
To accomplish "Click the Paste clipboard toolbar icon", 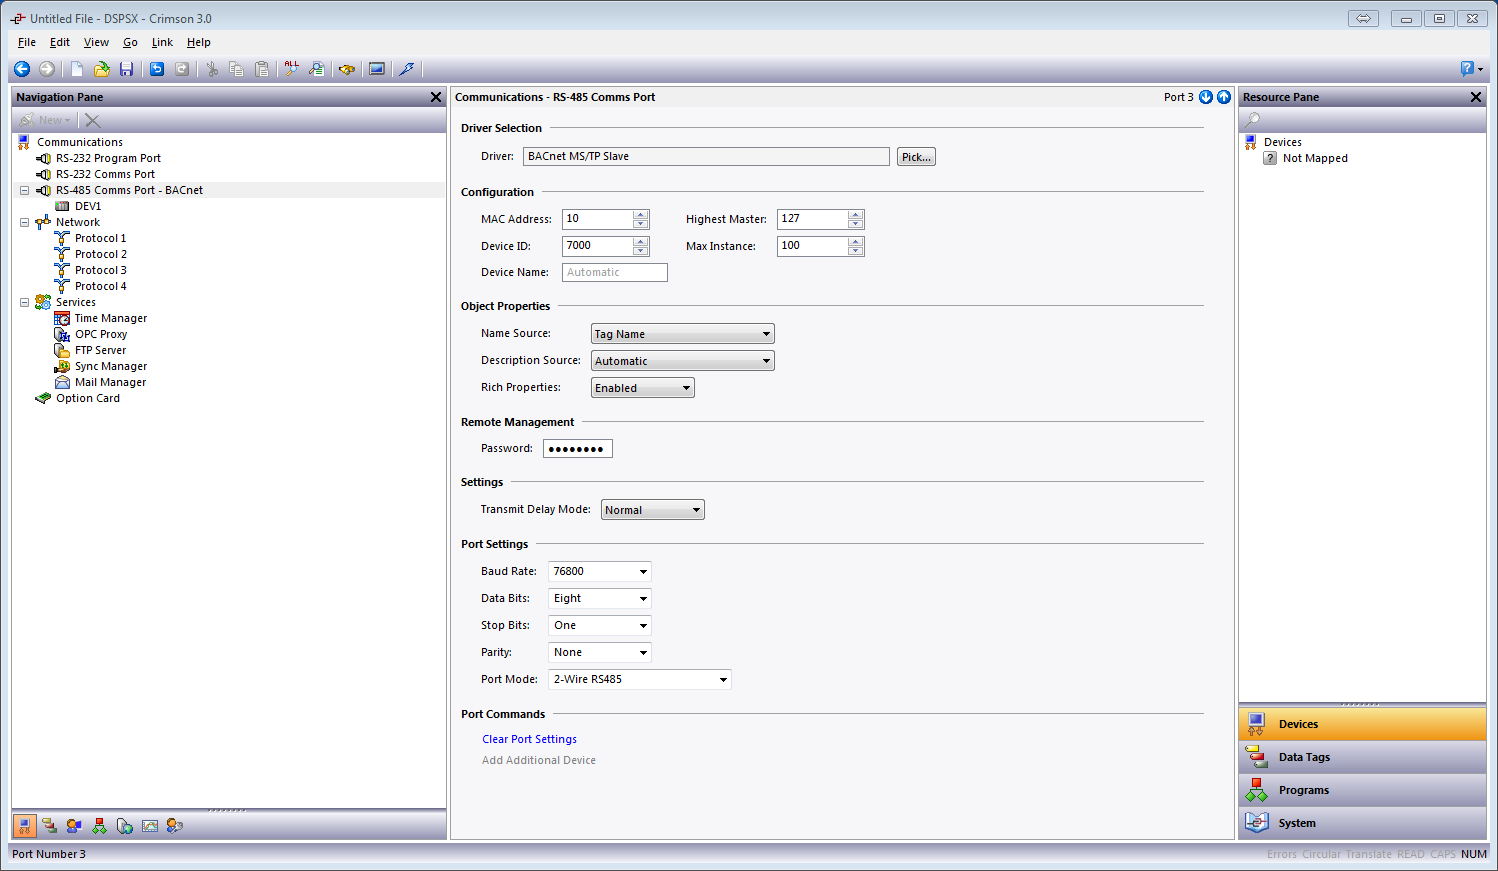I will pos(262,69).
